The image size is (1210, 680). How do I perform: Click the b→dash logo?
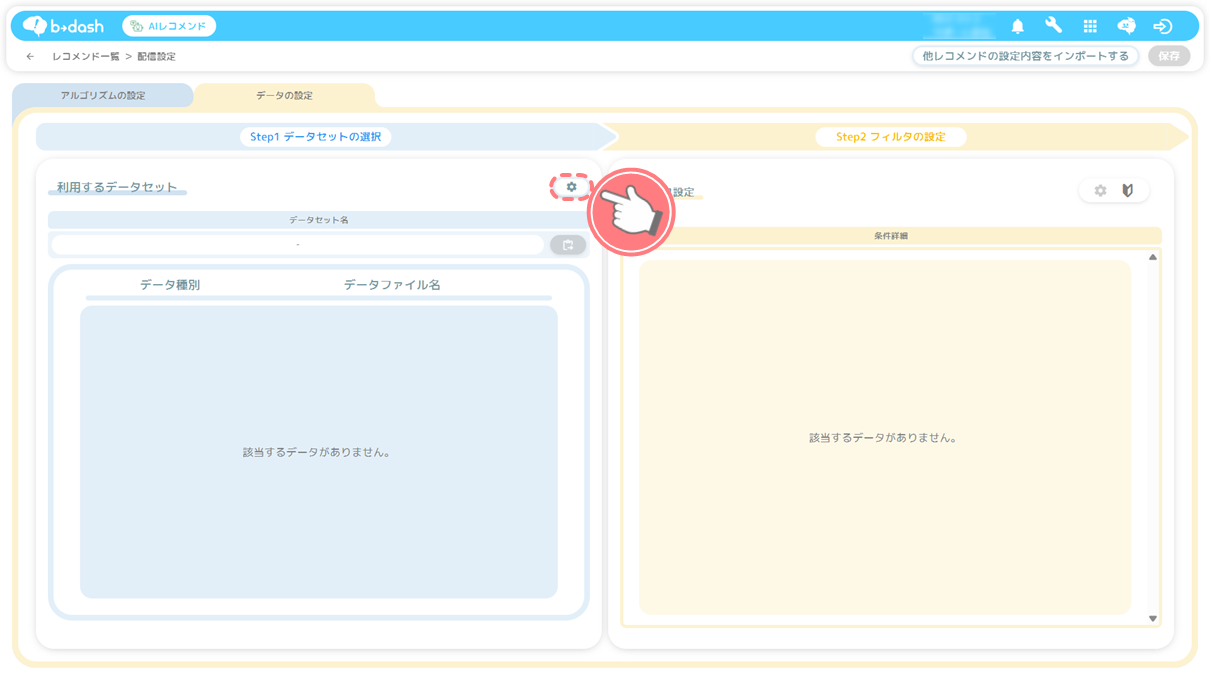(x=64, y=26)
